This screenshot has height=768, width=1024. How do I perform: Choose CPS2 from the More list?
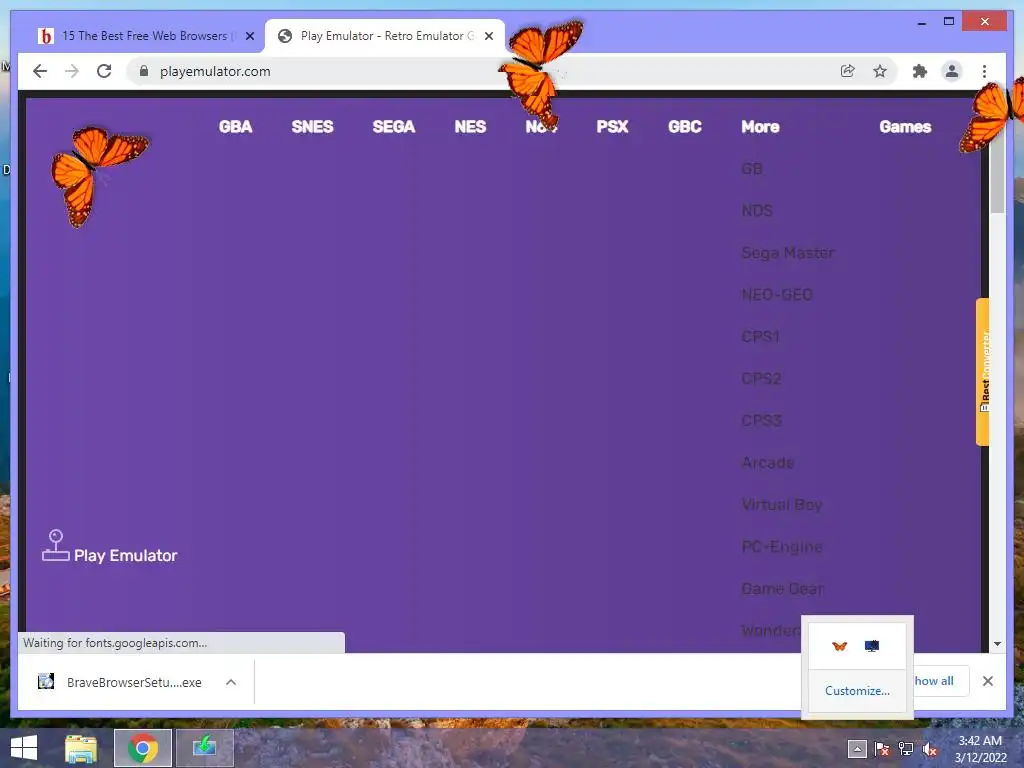pyautogui.click(x=761, y=378)
